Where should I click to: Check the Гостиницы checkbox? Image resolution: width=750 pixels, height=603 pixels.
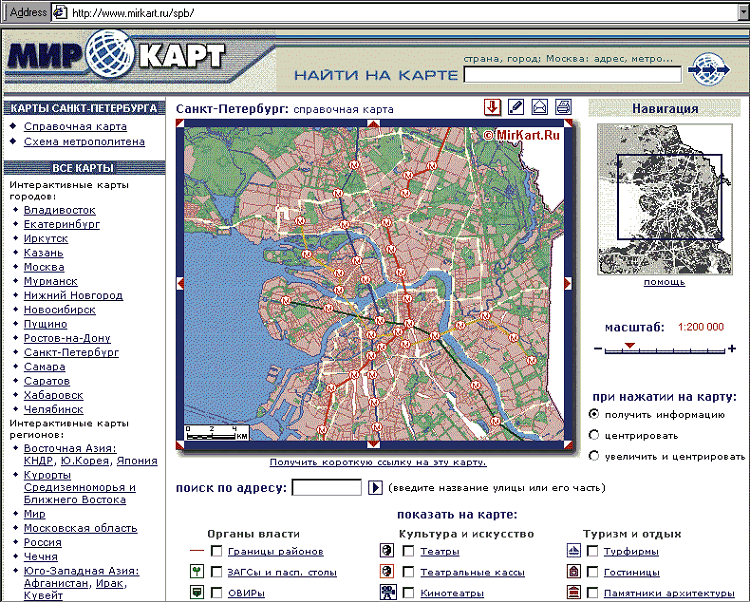592,571
